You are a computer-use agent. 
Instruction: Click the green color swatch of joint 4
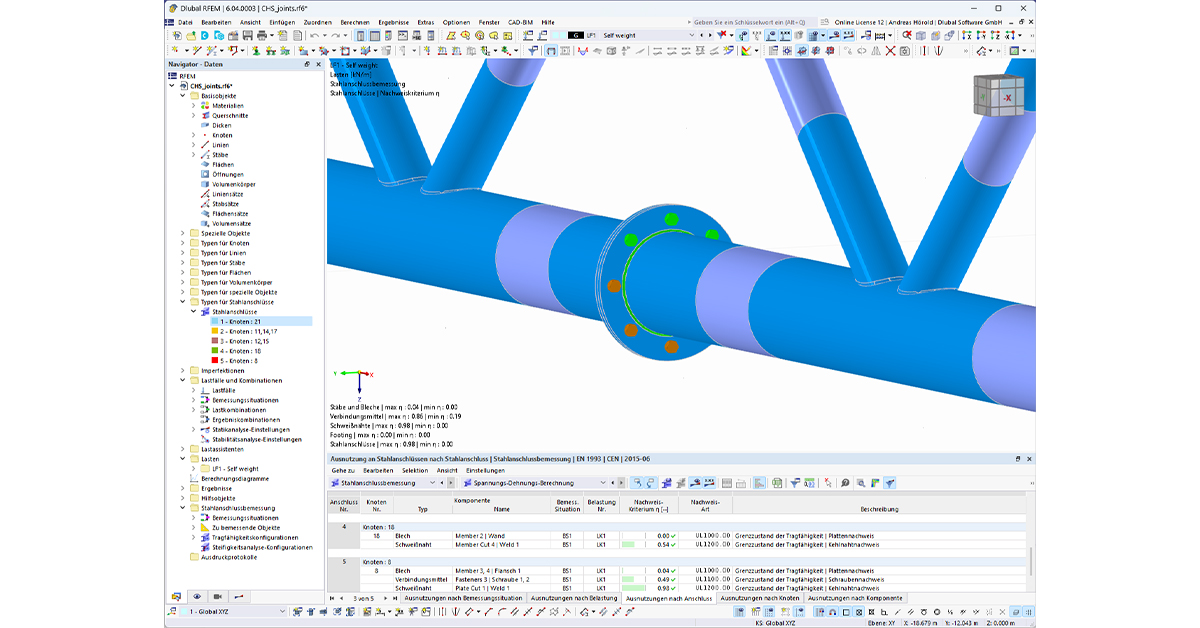point(214,351)
